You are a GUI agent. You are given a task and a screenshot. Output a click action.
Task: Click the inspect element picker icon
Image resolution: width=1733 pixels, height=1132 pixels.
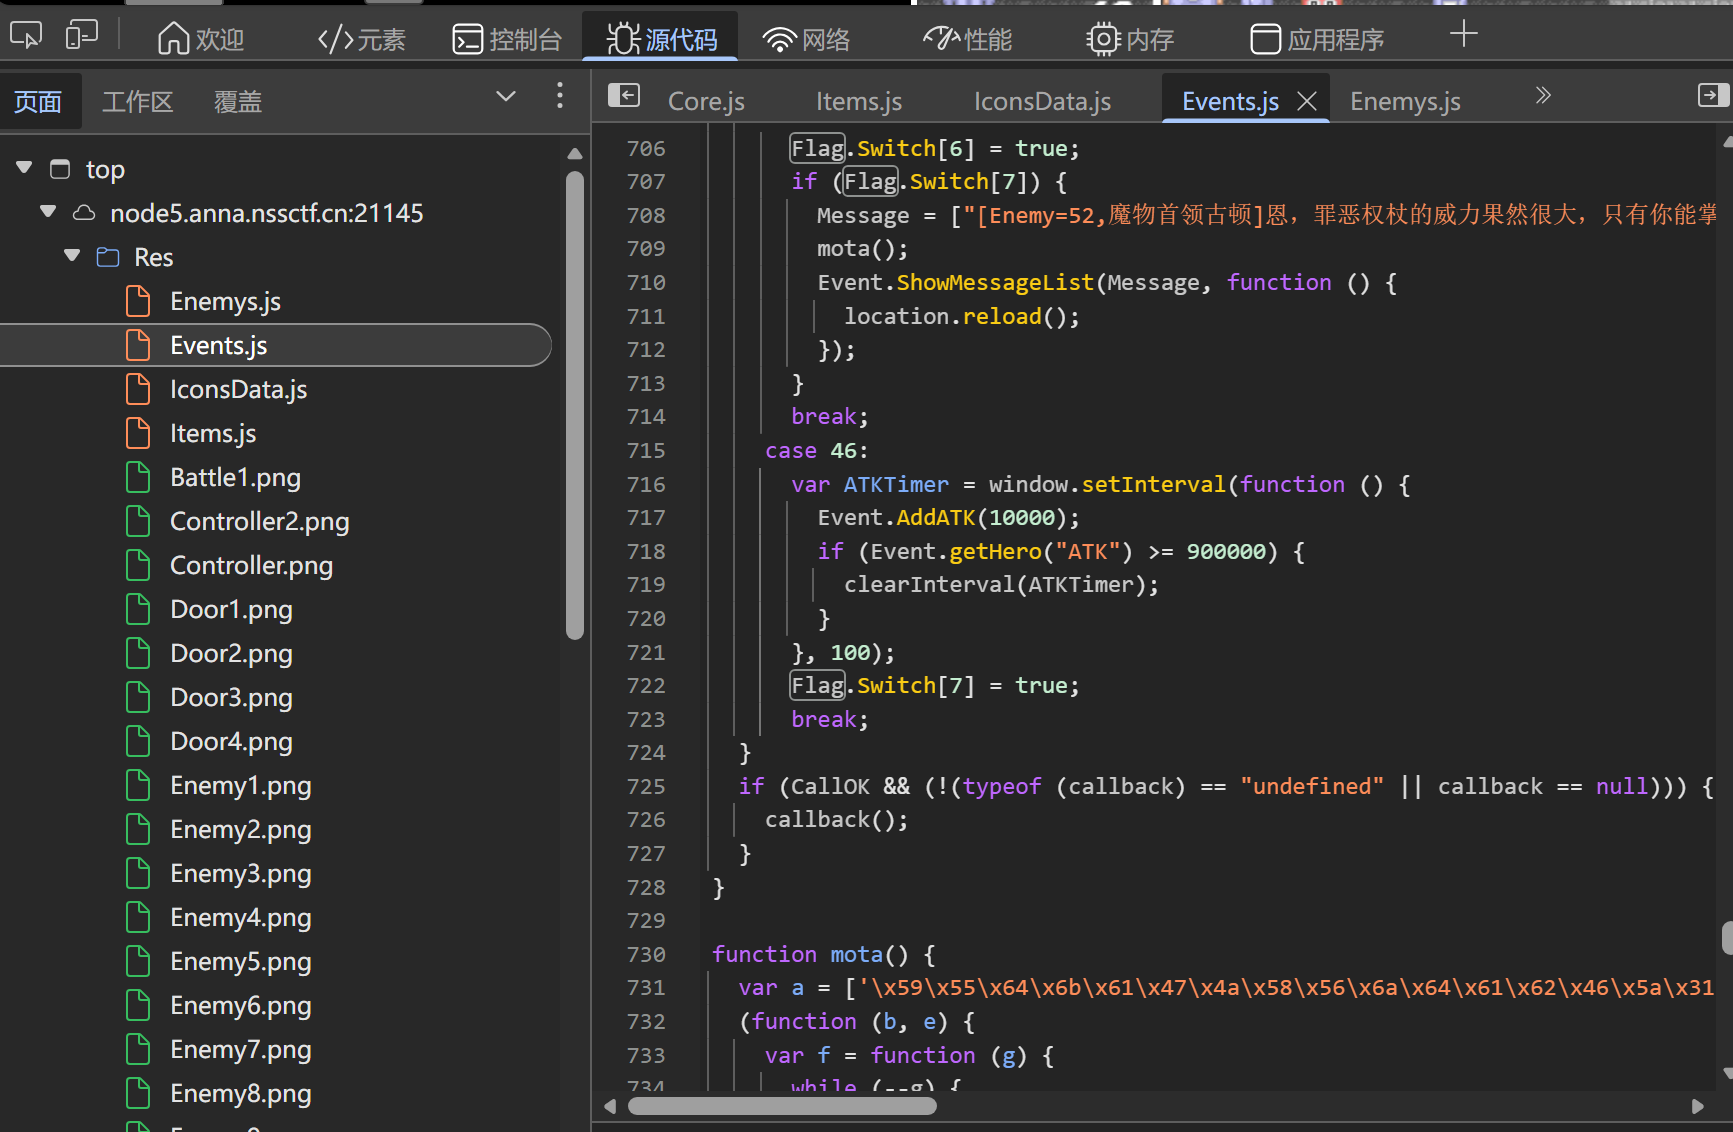(26, 36)
